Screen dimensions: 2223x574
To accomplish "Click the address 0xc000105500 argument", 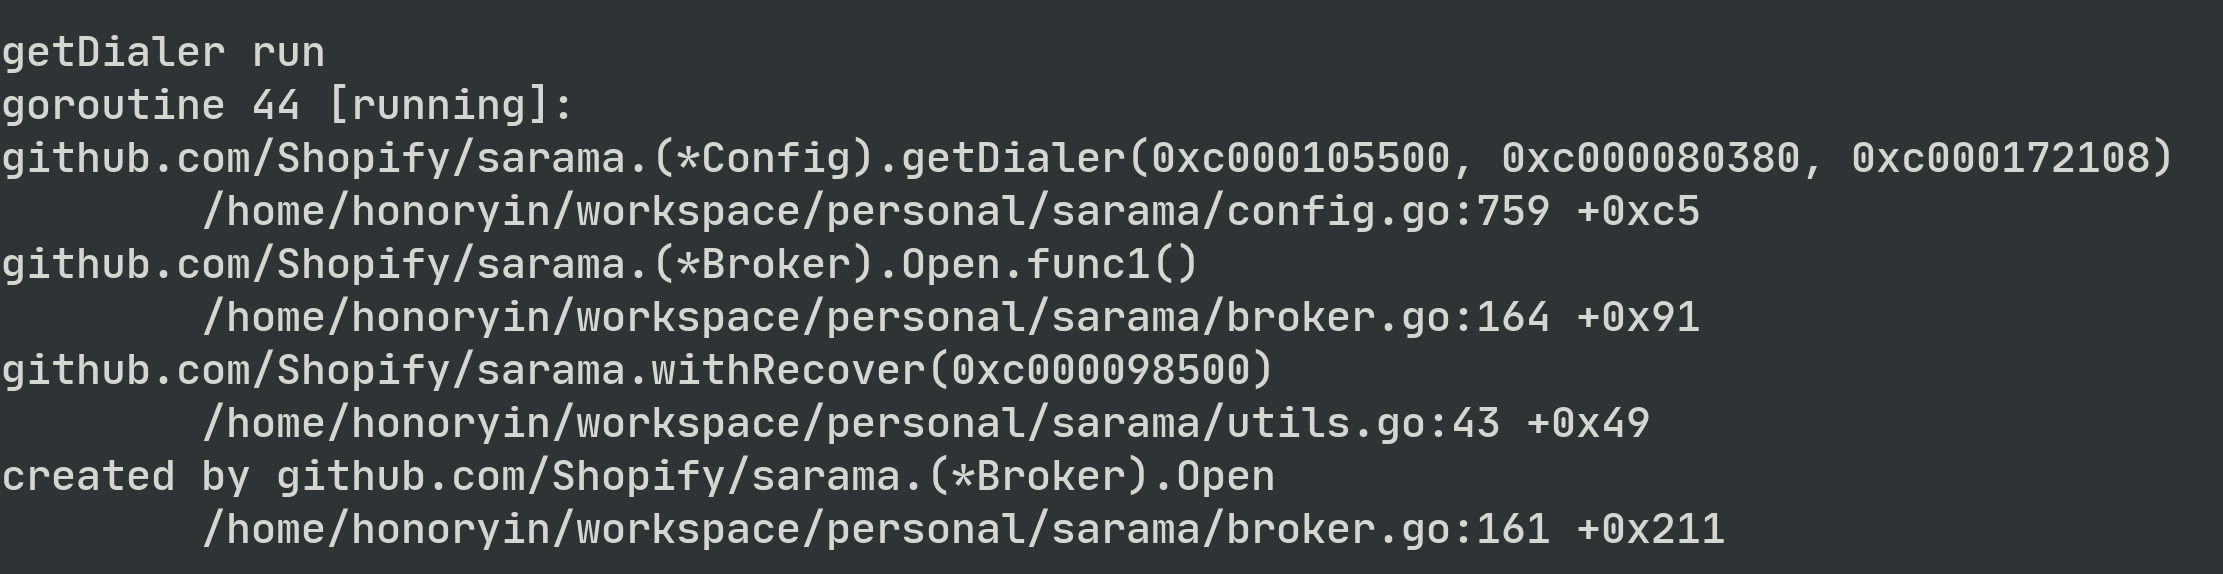I will (1301, 158).
